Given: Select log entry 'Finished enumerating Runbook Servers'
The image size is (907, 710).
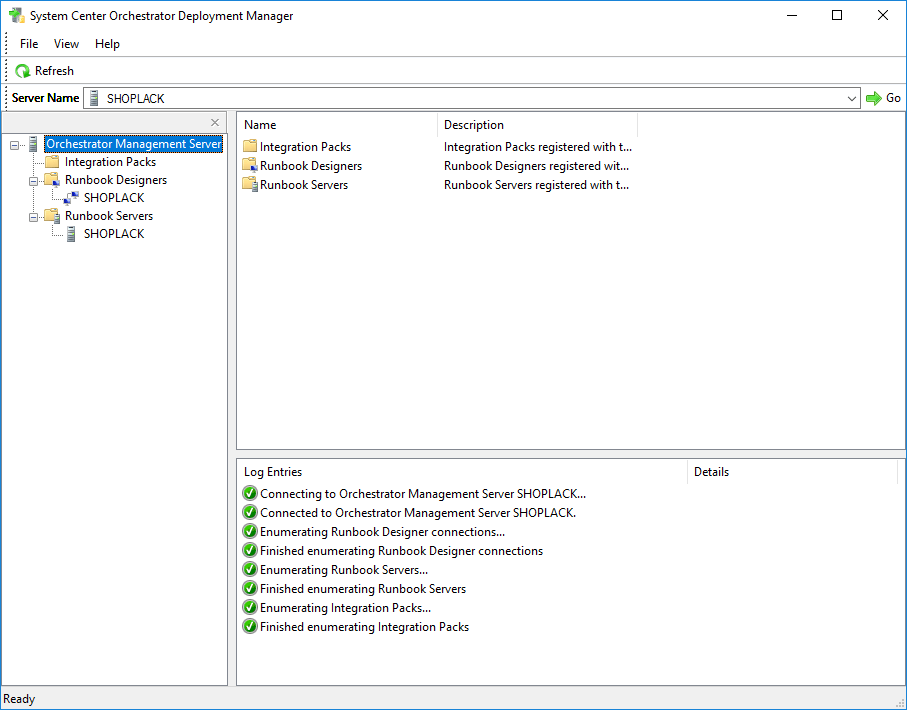Looking at the screenshot, I should pos(363,589).
